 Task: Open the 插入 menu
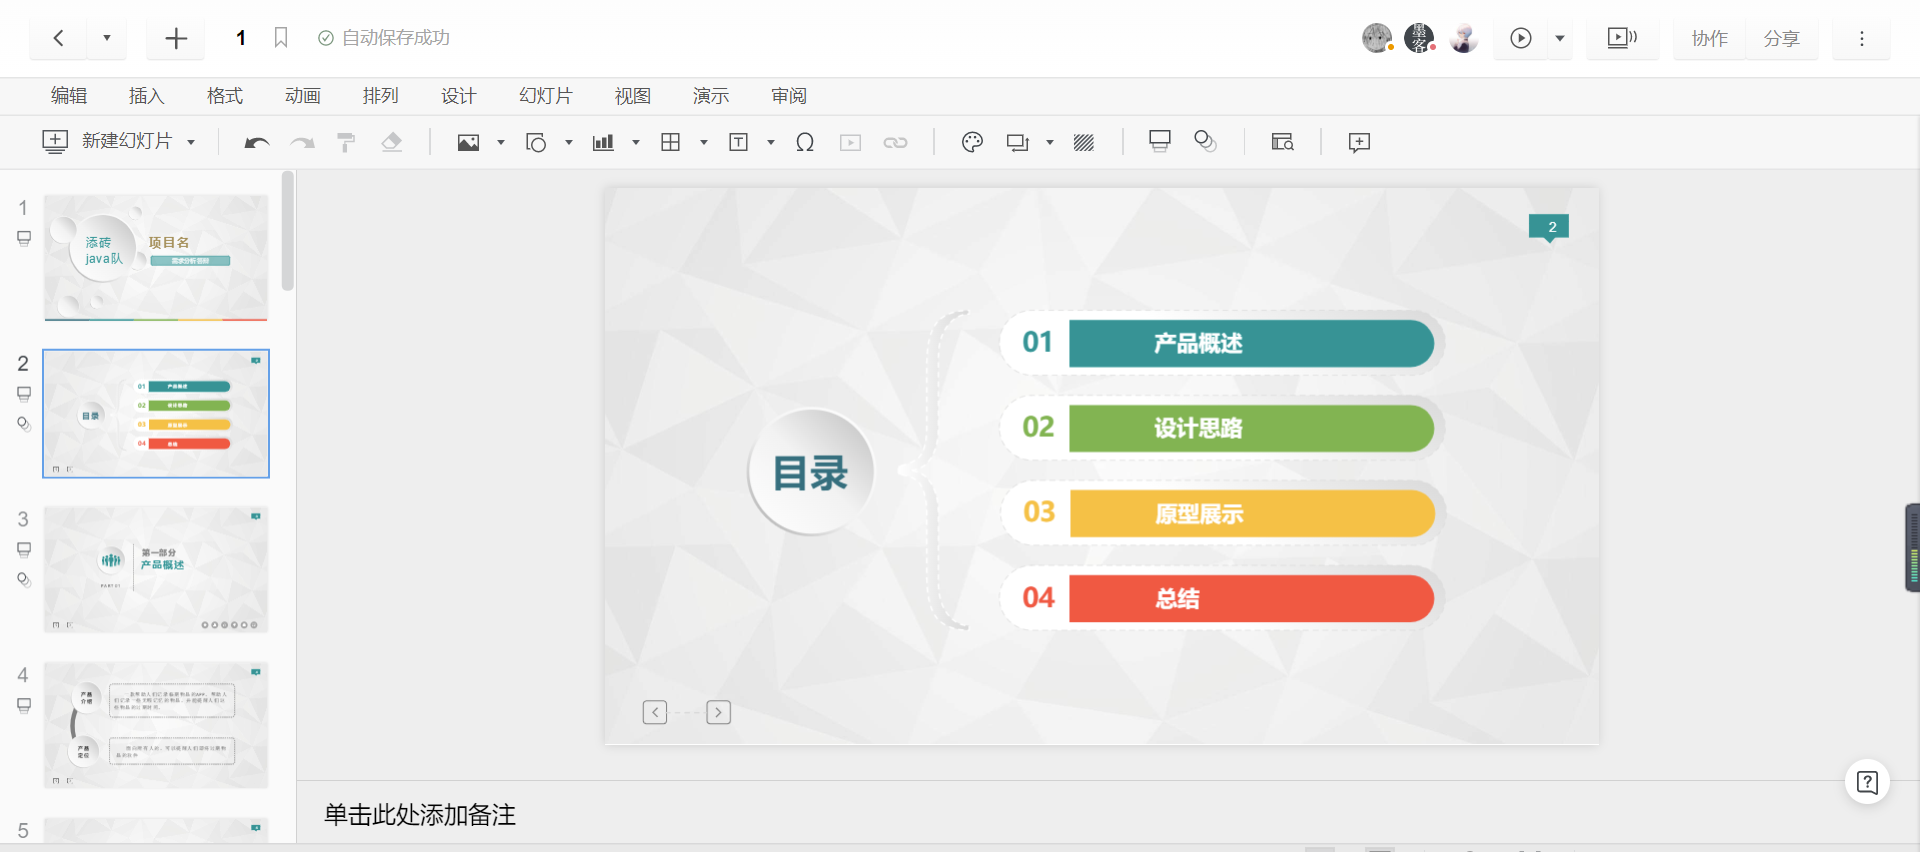(x=146, y=96)
